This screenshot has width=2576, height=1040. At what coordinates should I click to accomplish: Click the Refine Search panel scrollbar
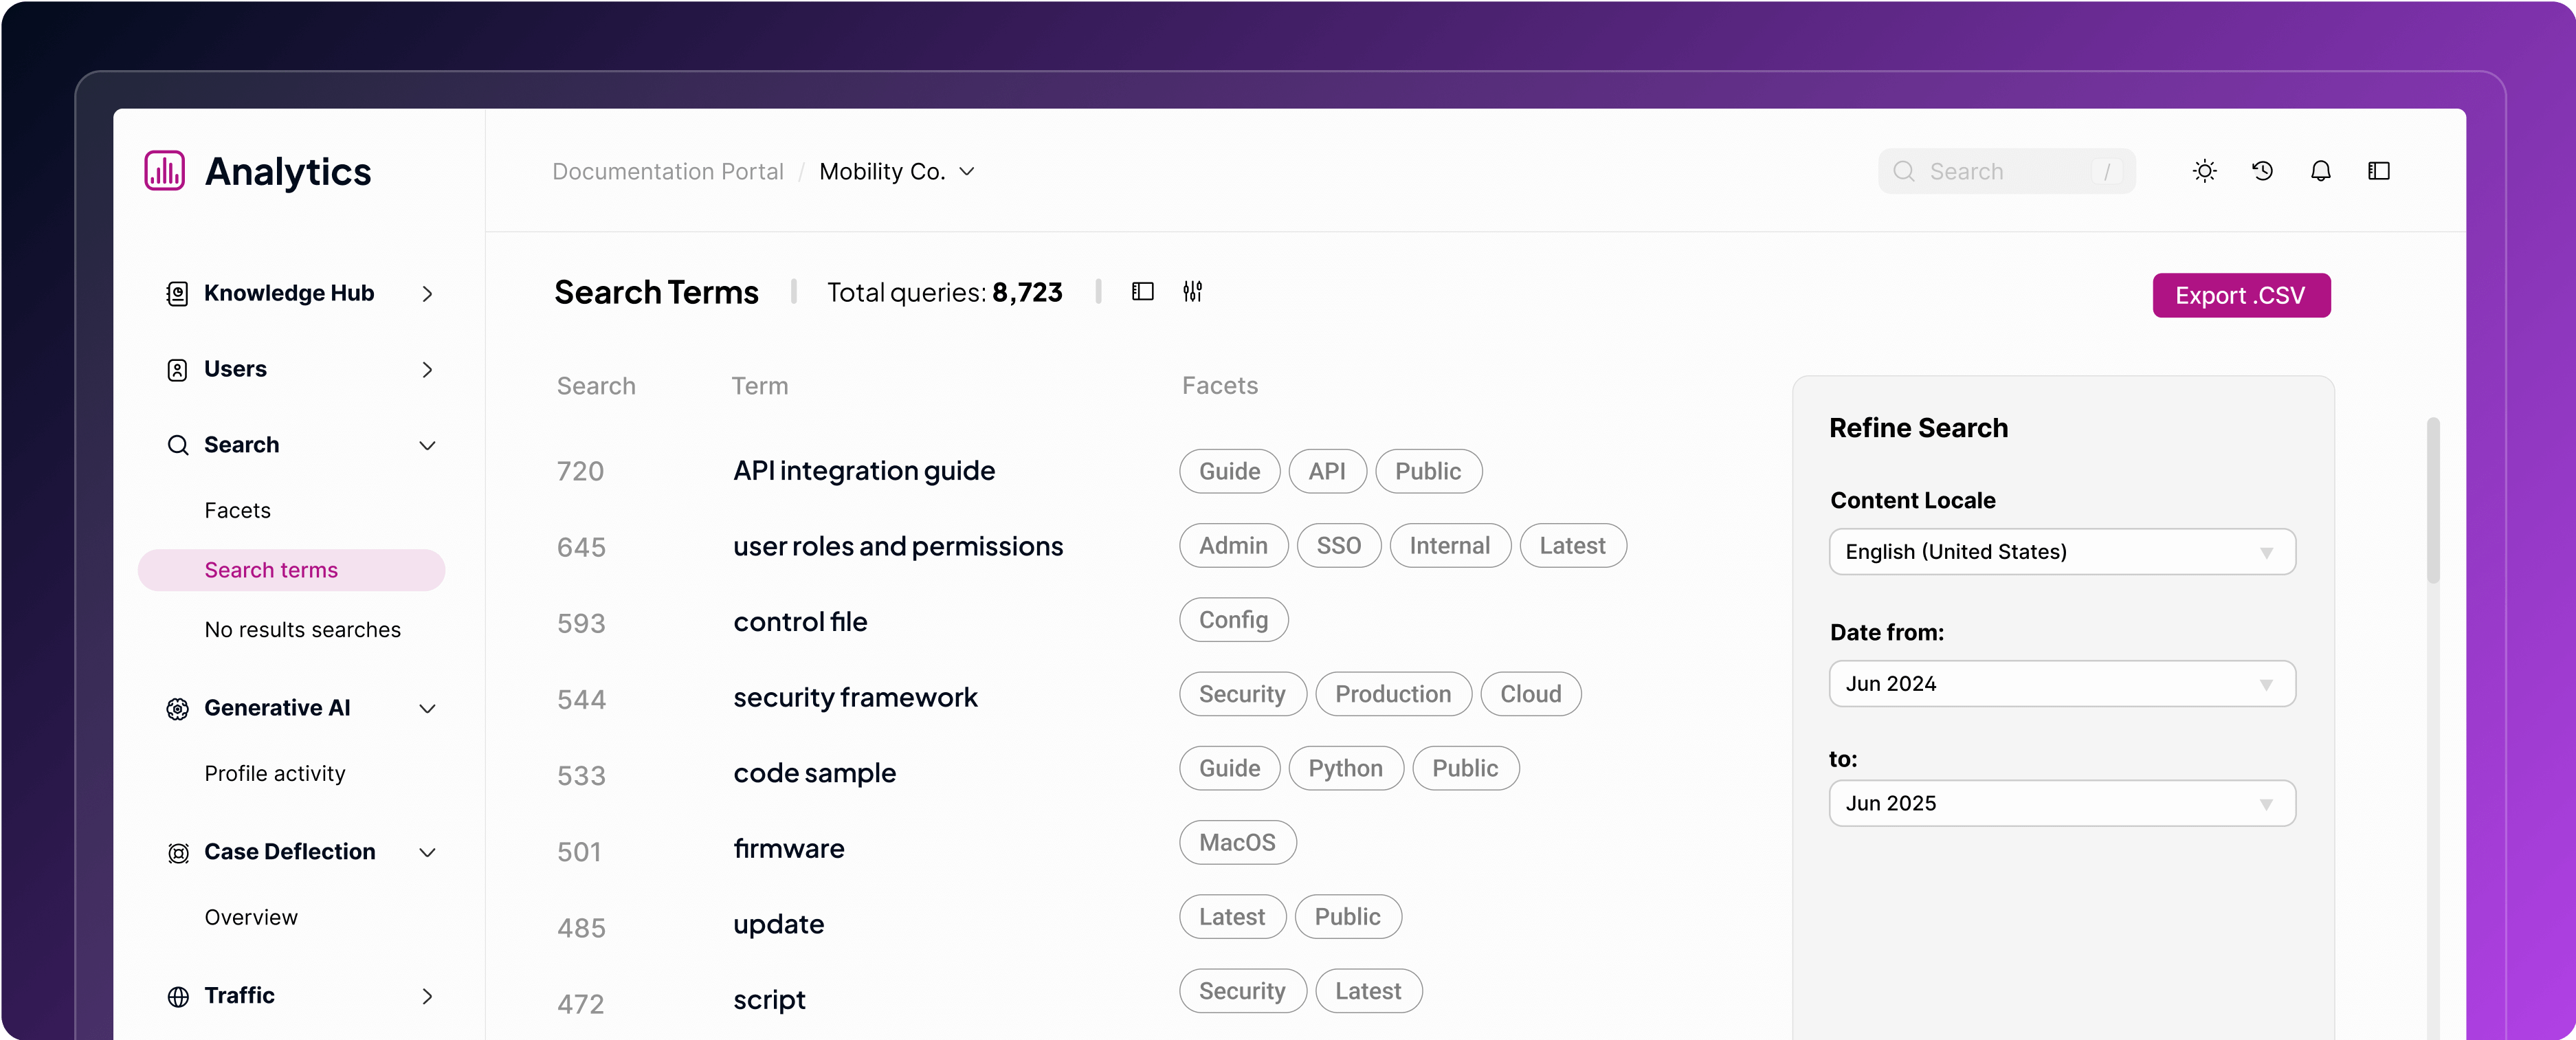click(2433, 500)
